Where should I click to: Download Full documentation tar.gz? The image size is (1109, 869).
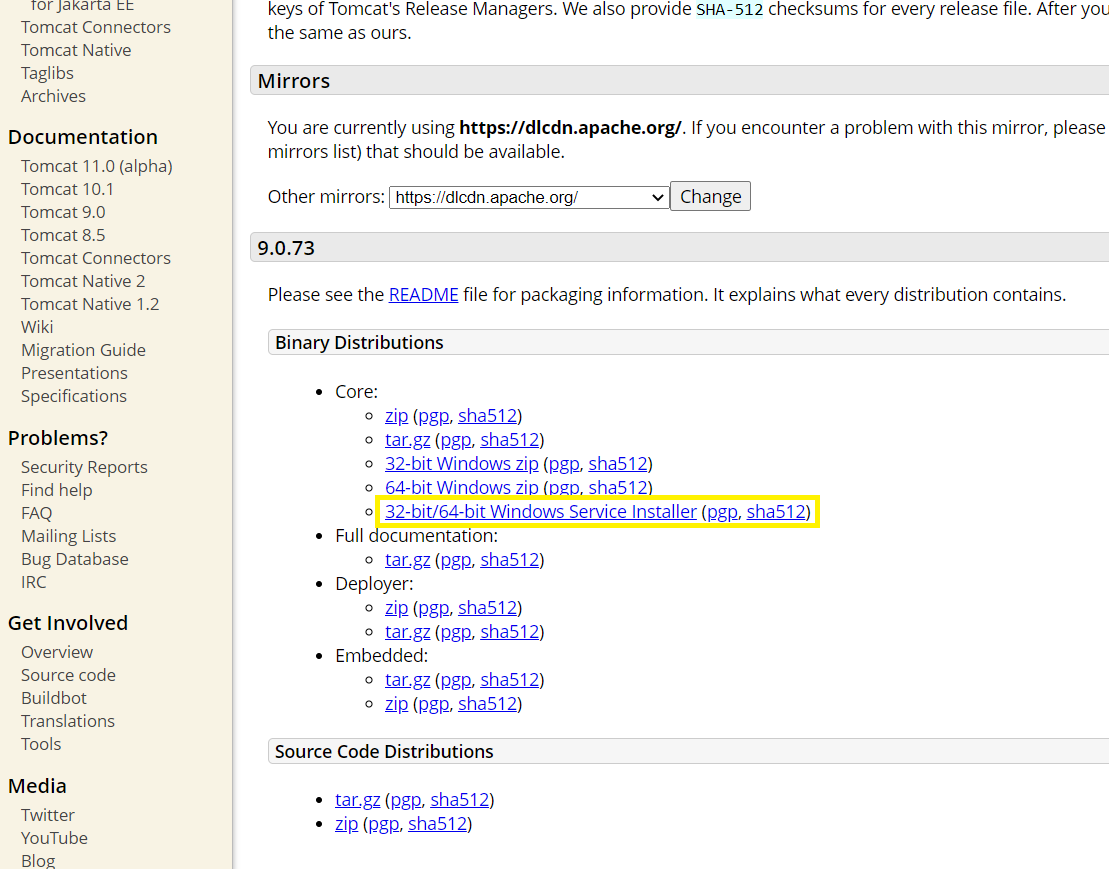coord(407,560)
